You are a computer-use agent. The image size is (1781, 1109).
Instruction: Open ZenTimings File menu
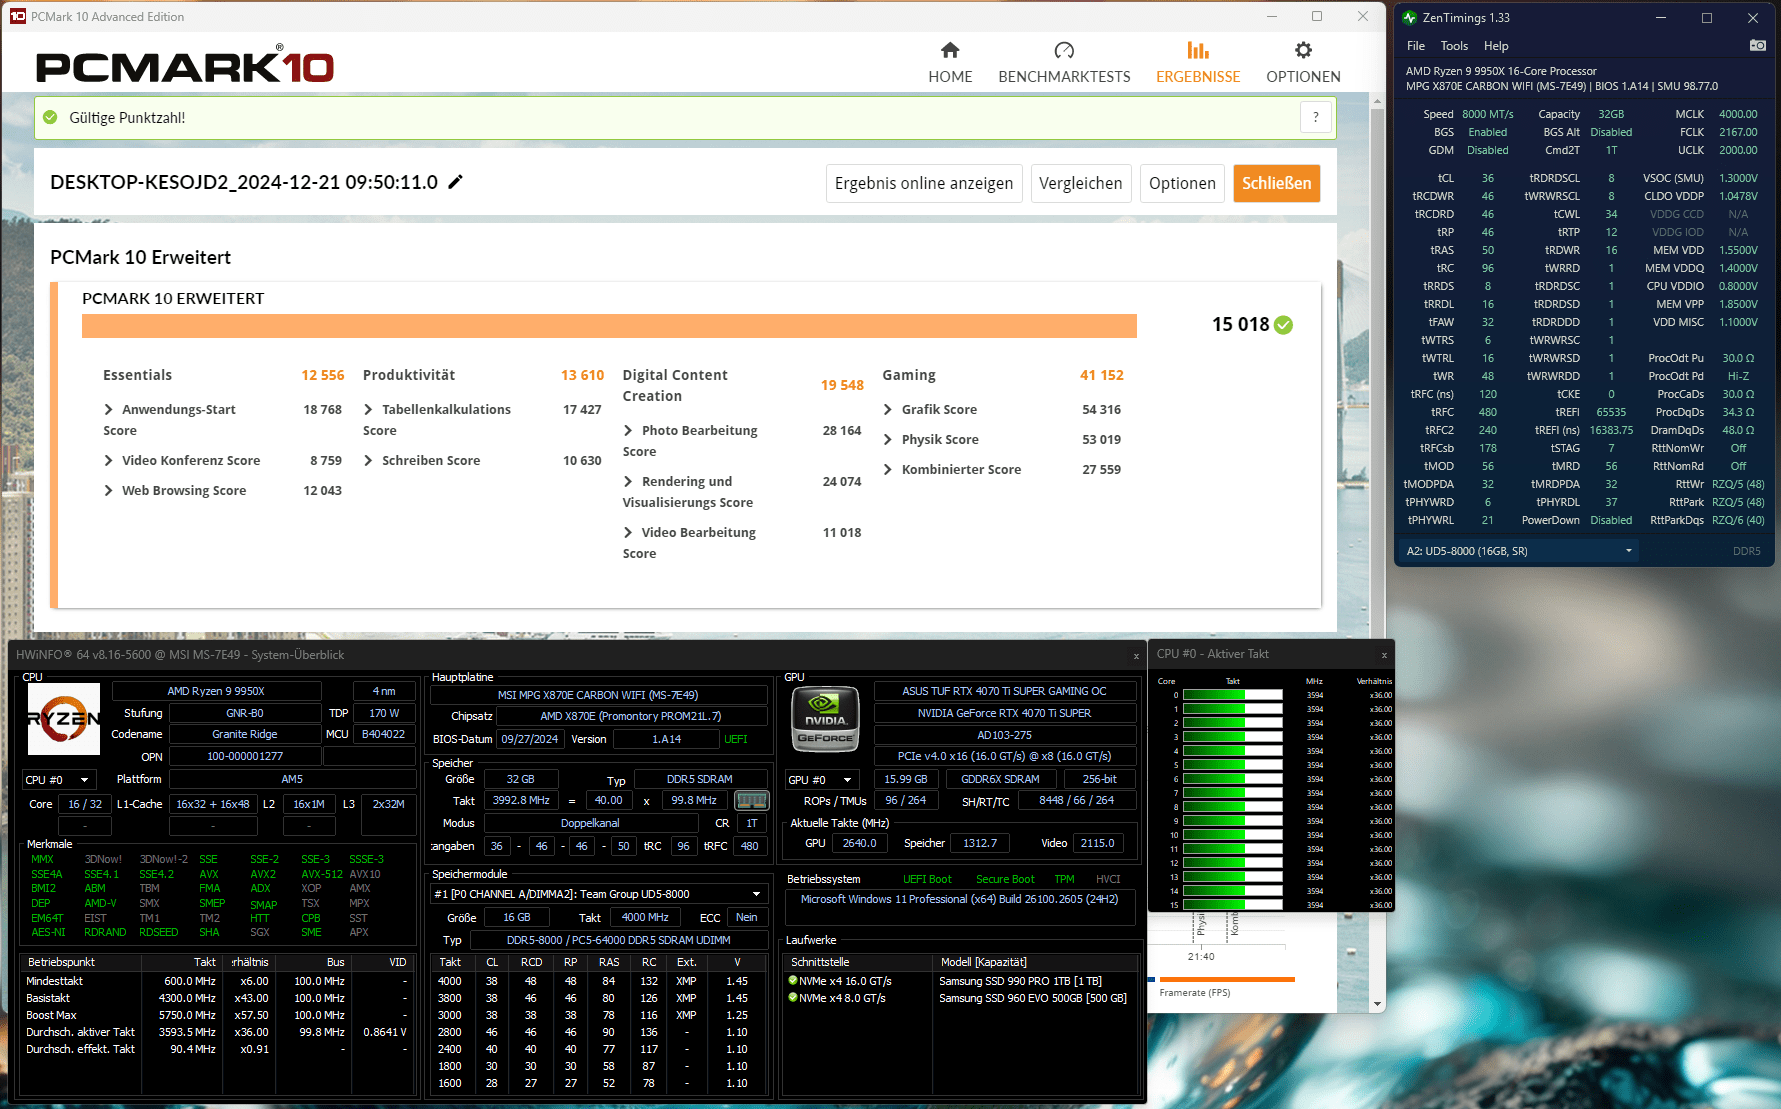coord(1416,46)
